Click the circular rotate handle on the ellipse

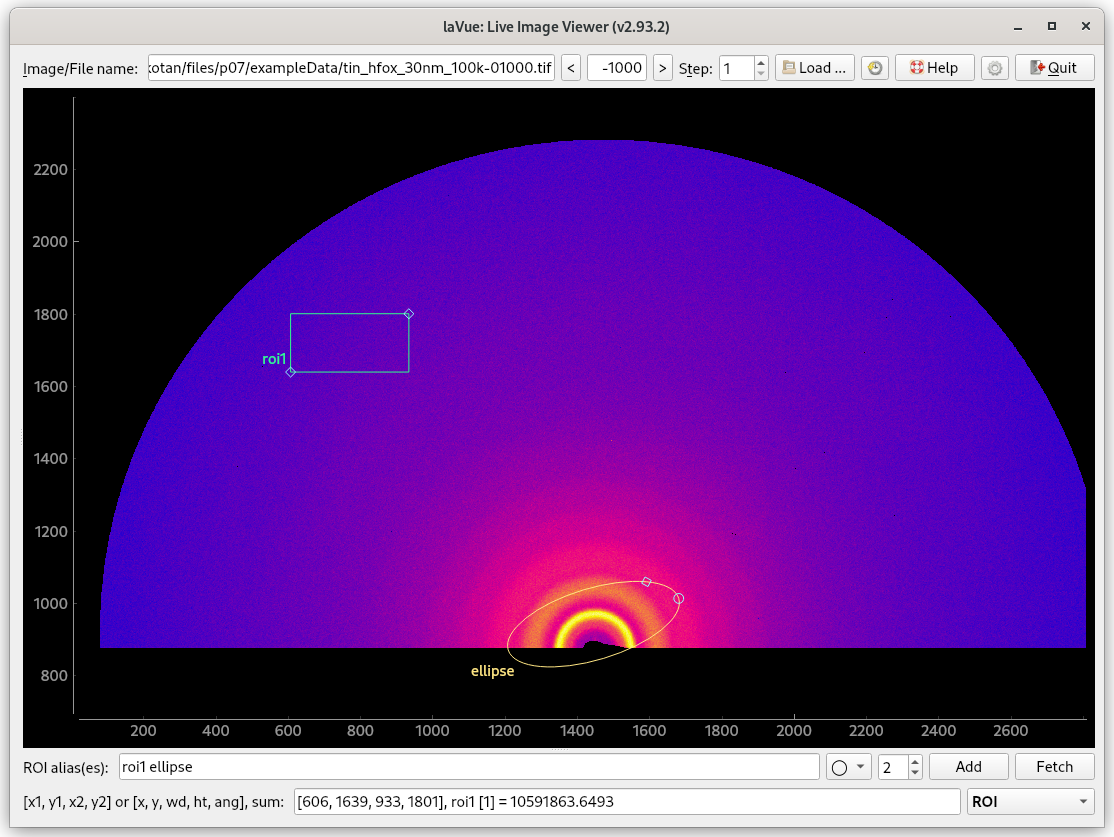click(679, 598)
